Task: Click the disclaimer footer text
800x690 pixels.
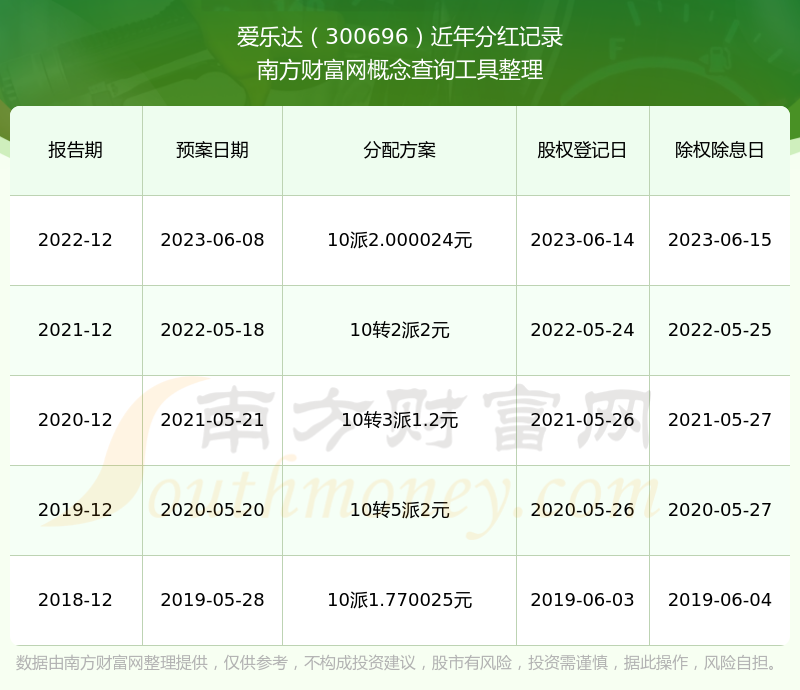Action: tap(397, 663)
